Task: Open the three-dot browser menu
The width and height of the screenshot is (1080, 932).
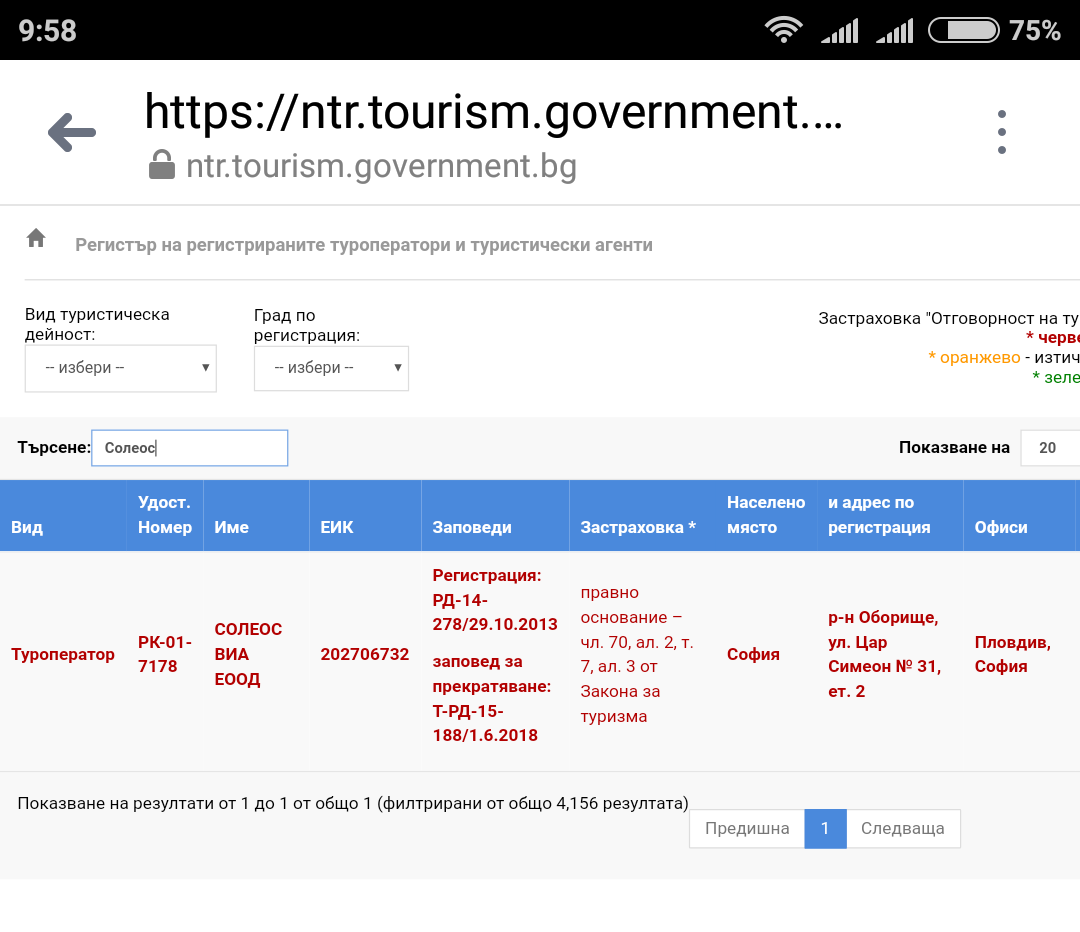Action: click(1001, 132)
